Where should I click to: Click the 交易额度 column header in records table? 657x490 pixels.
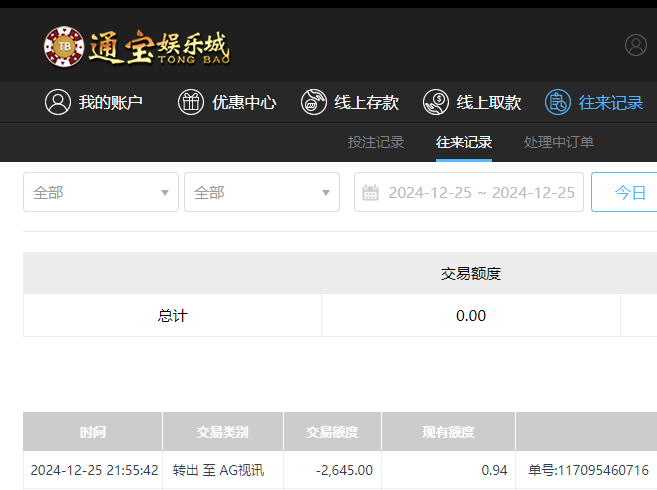tap(332, 431)
